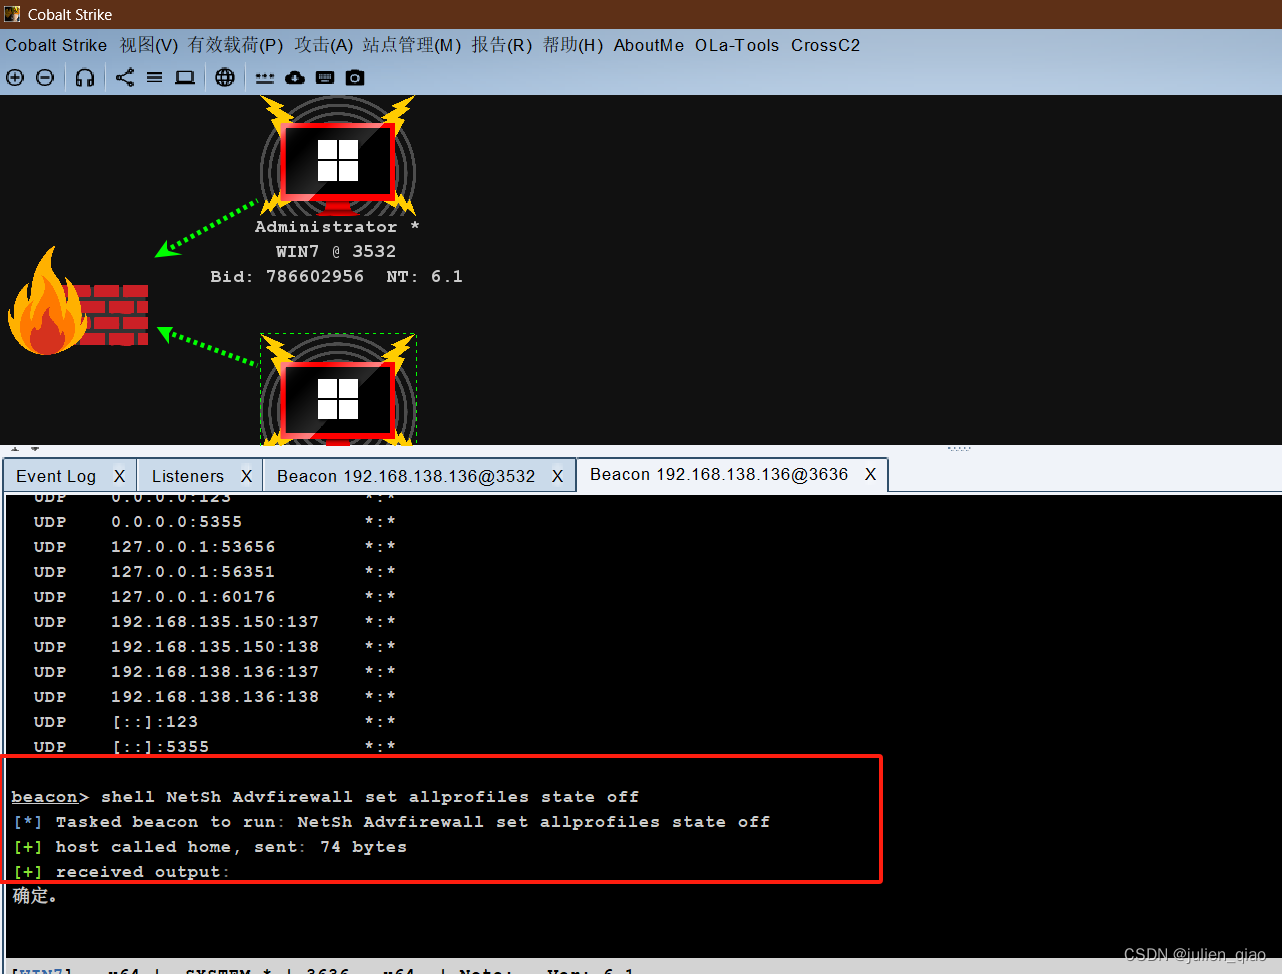The width and height of the screenshot is (1282, 974).
Task: Open the AboutMe menu
Action: [x=649, y=45]
